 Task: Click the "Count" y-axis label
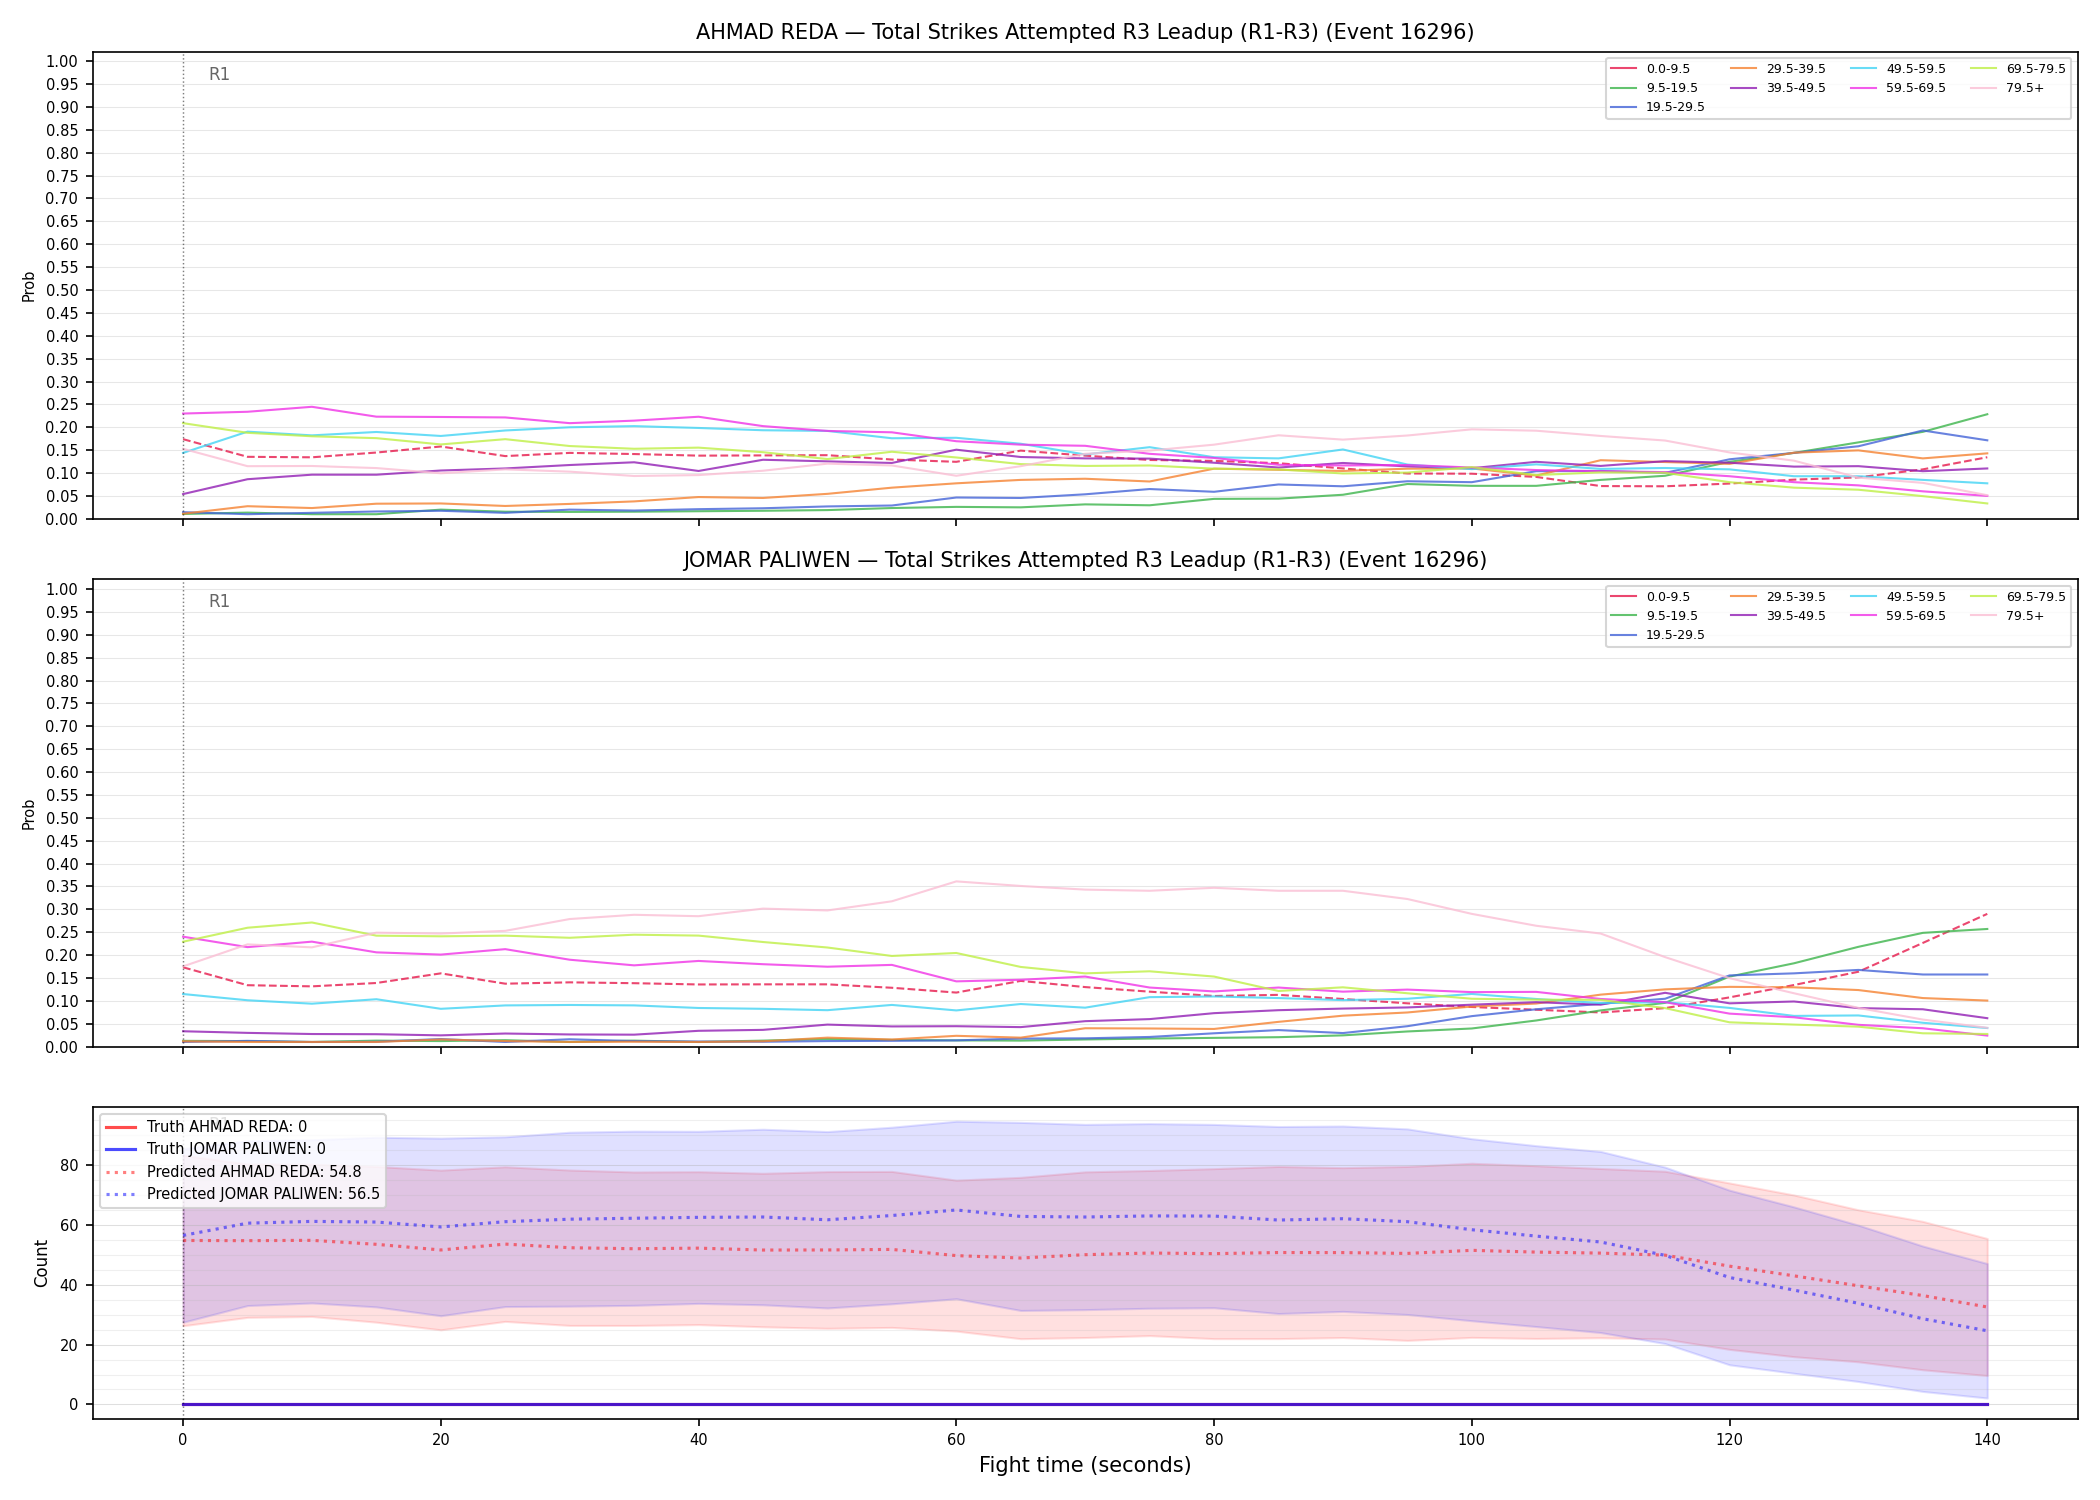(x=41, y=1263)
